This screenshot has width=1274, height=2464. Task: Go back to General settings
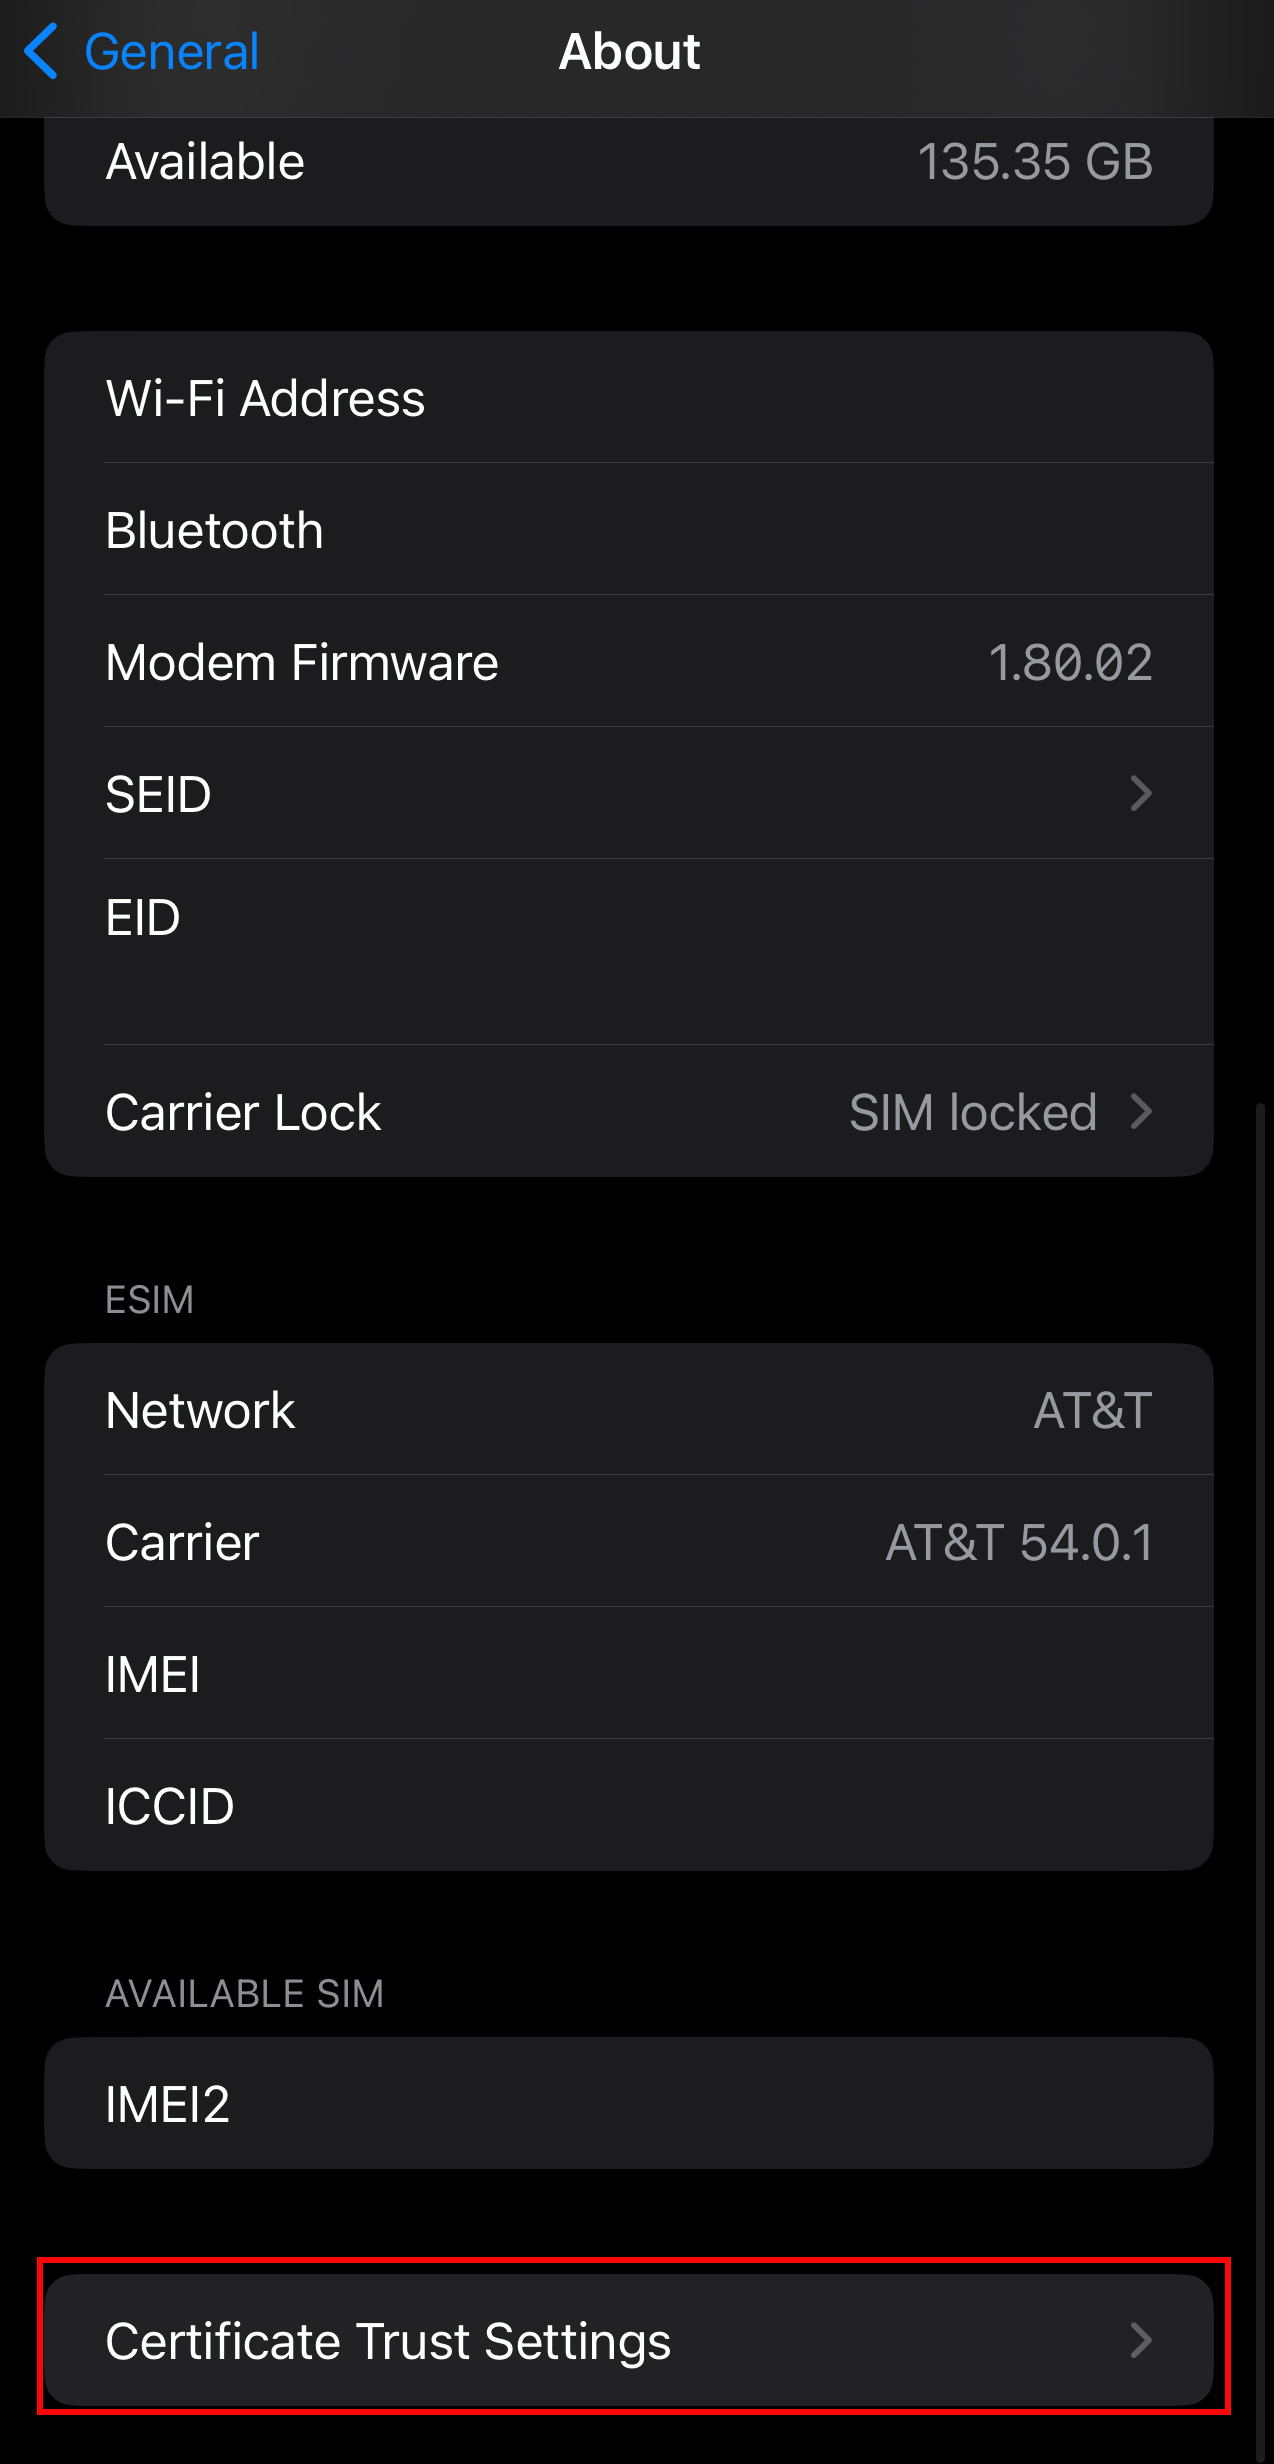(171, 52)
